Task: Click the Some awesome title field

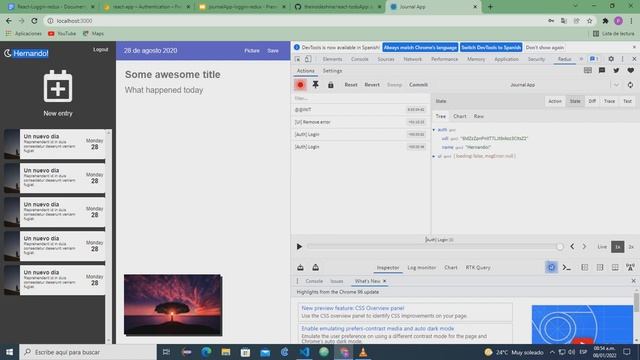Action: (173, 75)
